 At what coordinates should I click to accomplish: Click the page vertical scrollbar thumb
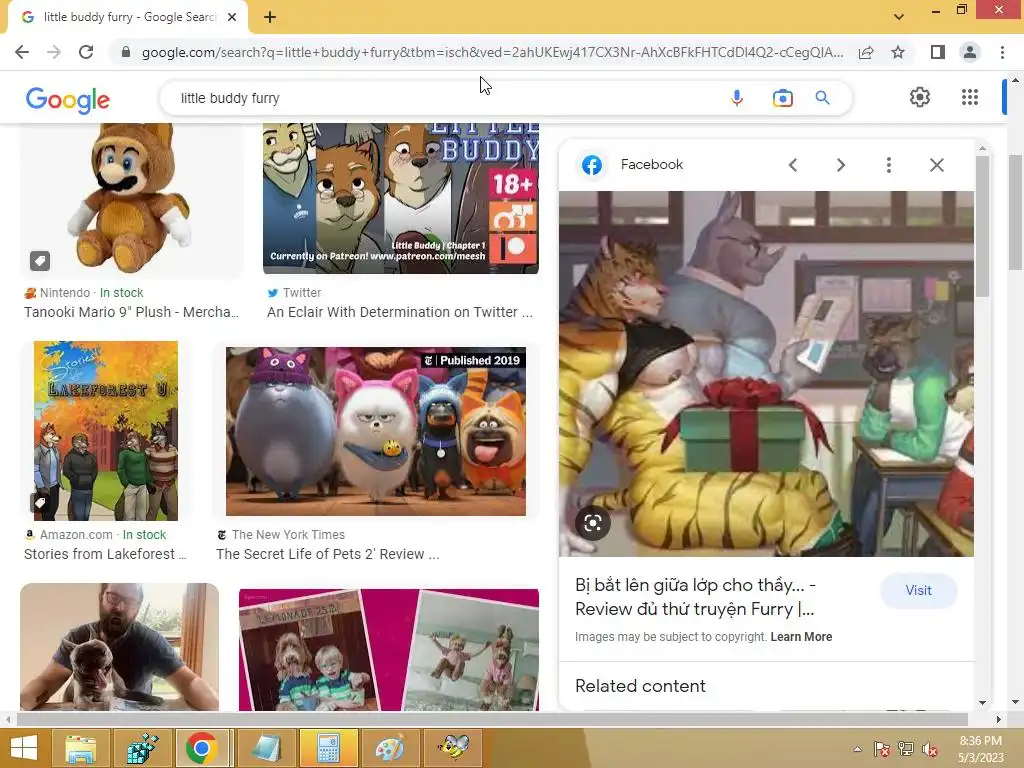click(x=1015, y=212)
